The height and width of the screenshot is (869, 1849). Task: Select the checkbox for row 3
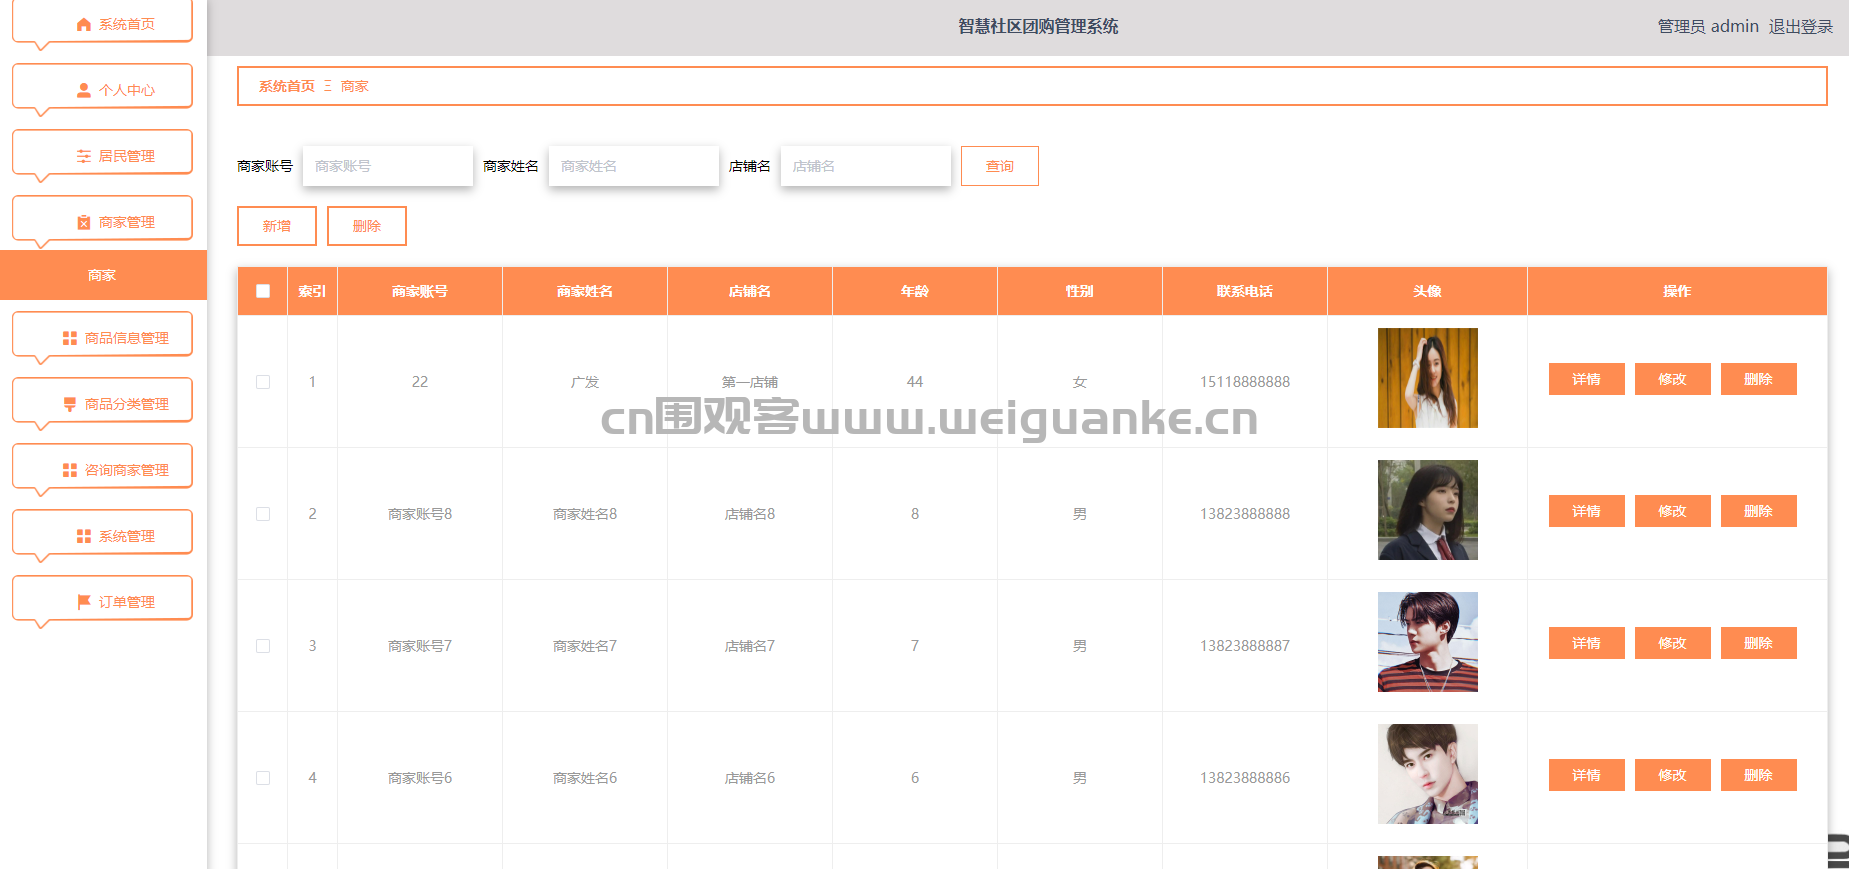(263, 646)
